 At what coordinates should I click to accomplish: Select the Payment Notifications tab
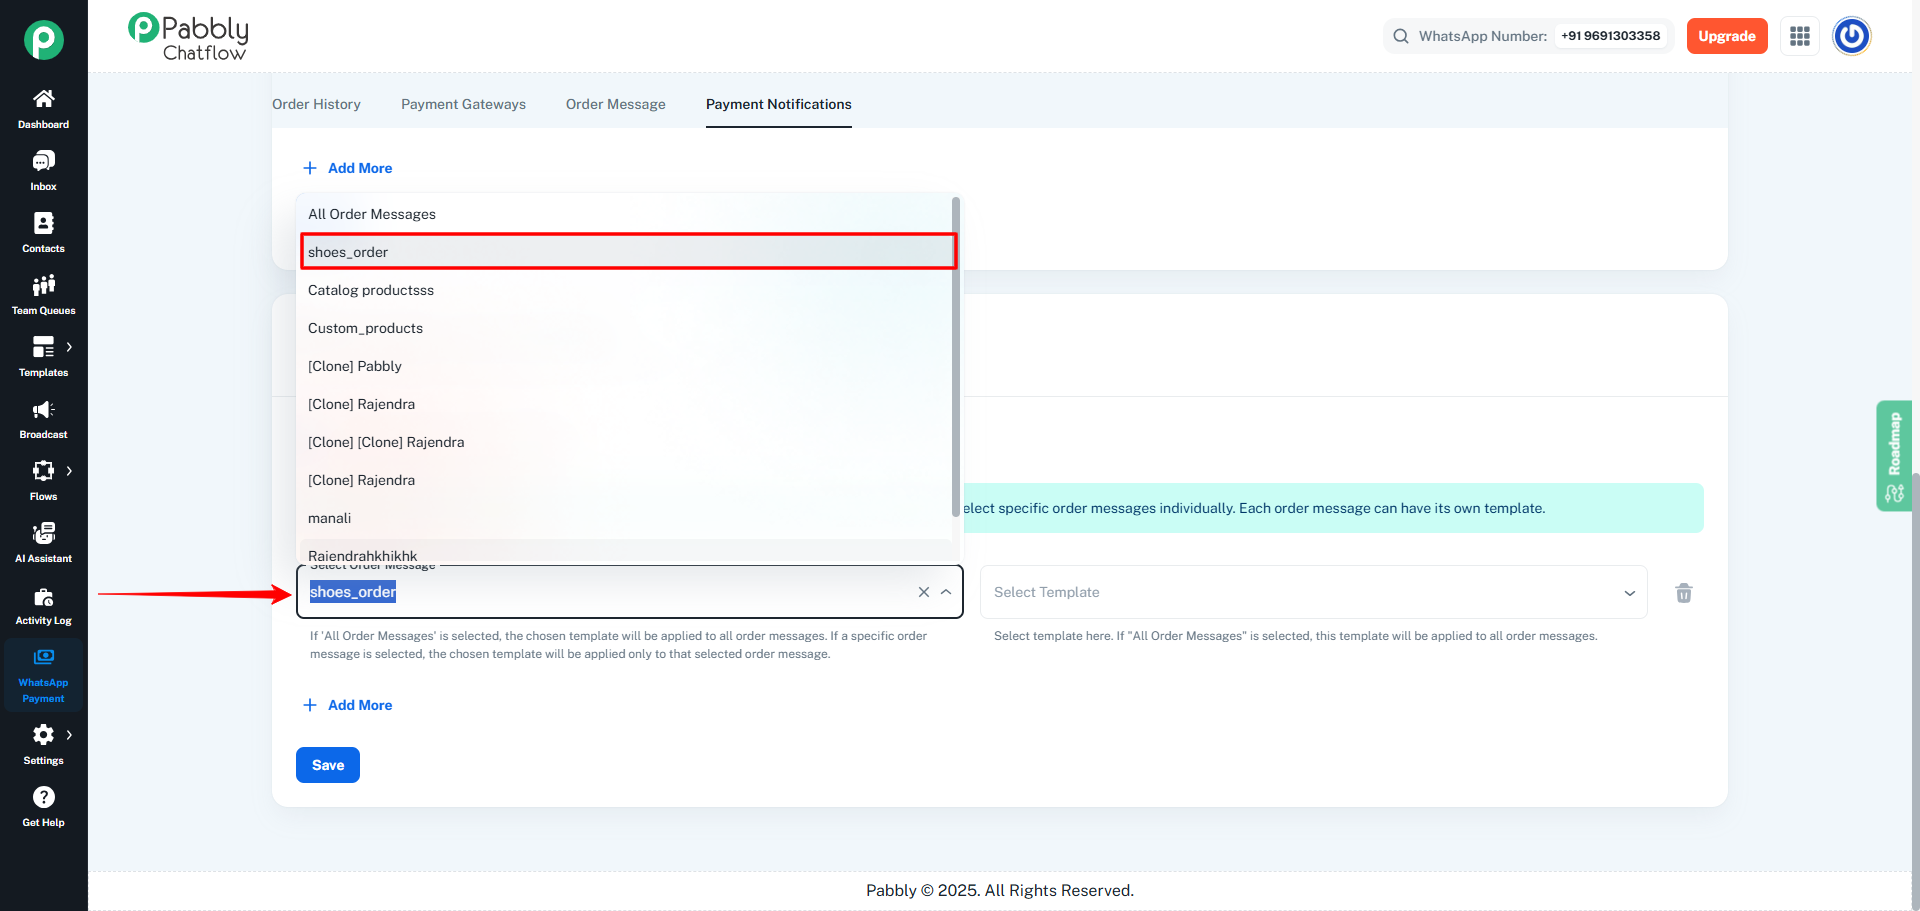(x=779, y=104)
